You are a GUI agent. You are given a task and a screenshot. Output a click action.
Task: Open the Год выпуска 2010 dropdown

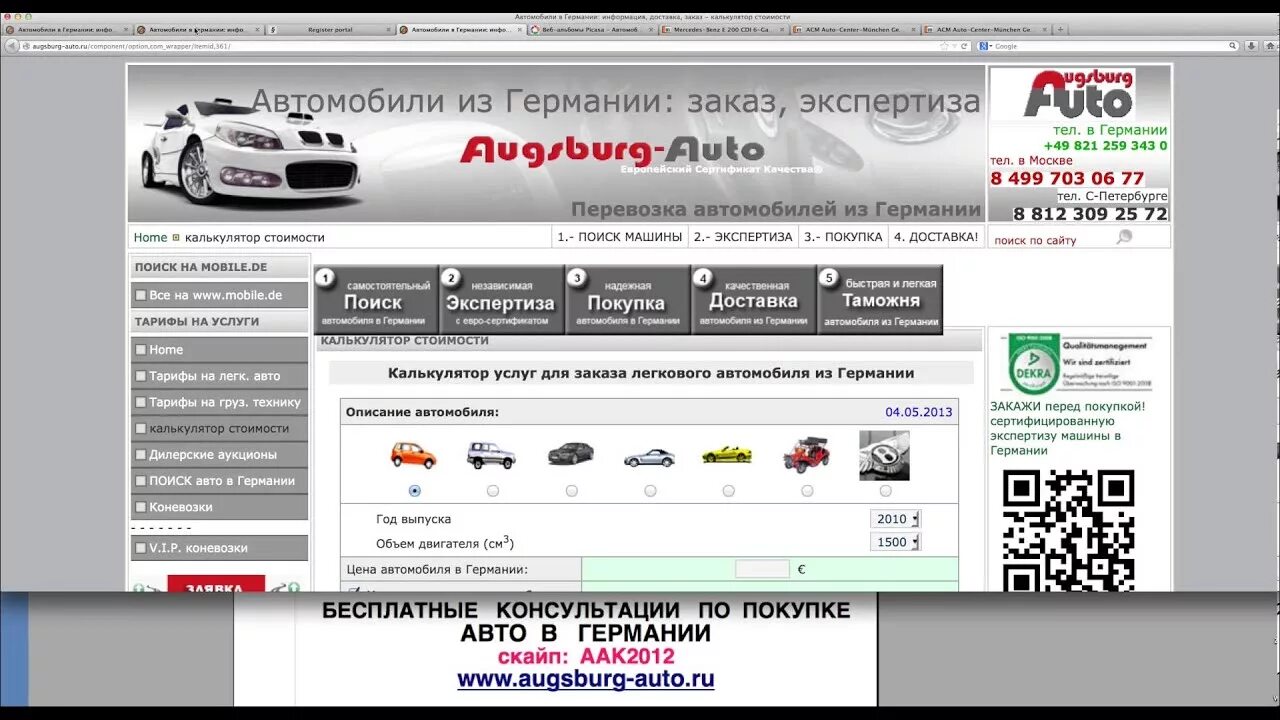(x=896, y=519)
